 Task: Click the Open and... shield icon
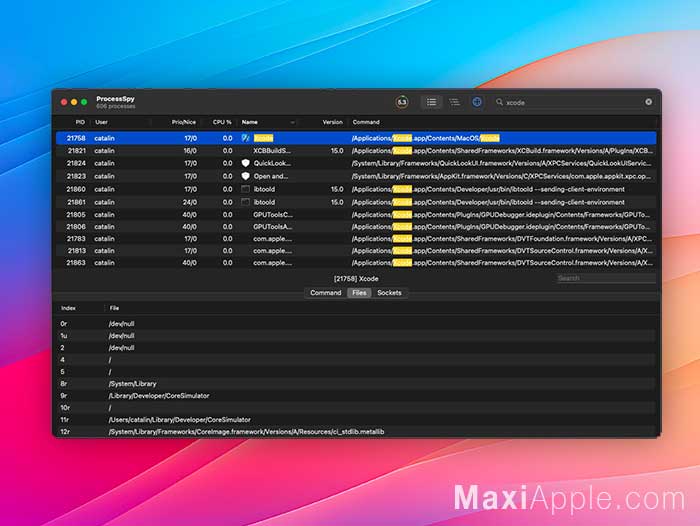pos(246,176)
